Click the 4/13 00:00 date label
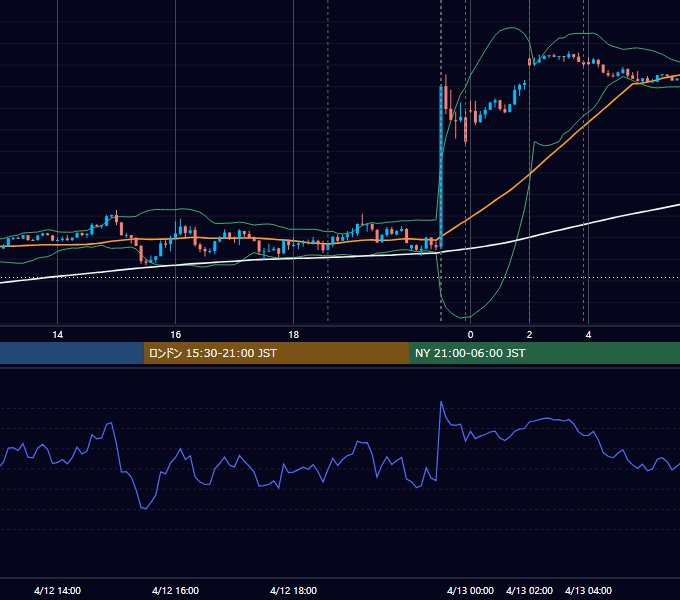 coord(470,590)
